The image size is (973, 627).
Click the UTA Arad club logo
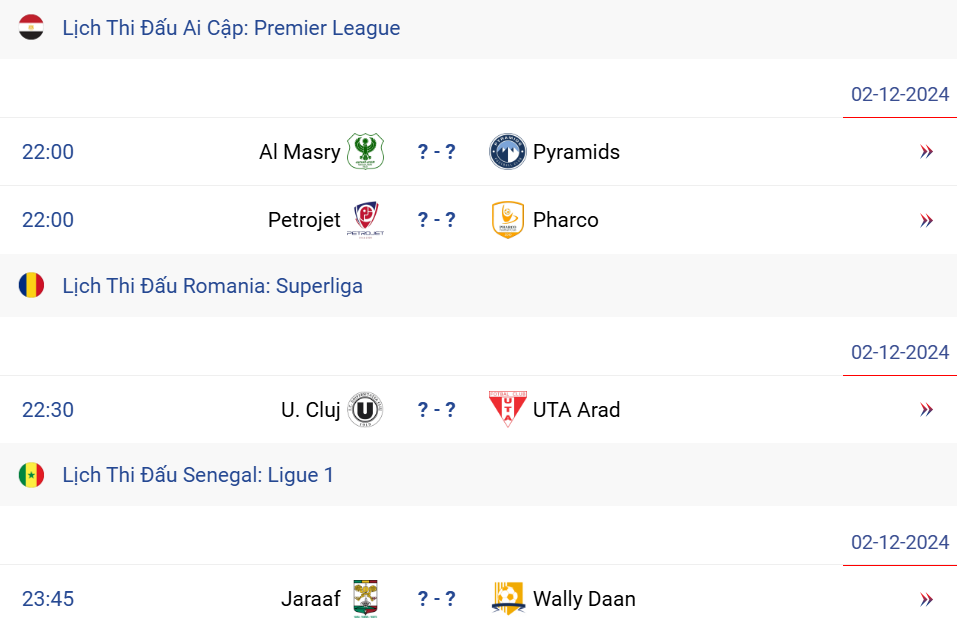coord(508,409)
